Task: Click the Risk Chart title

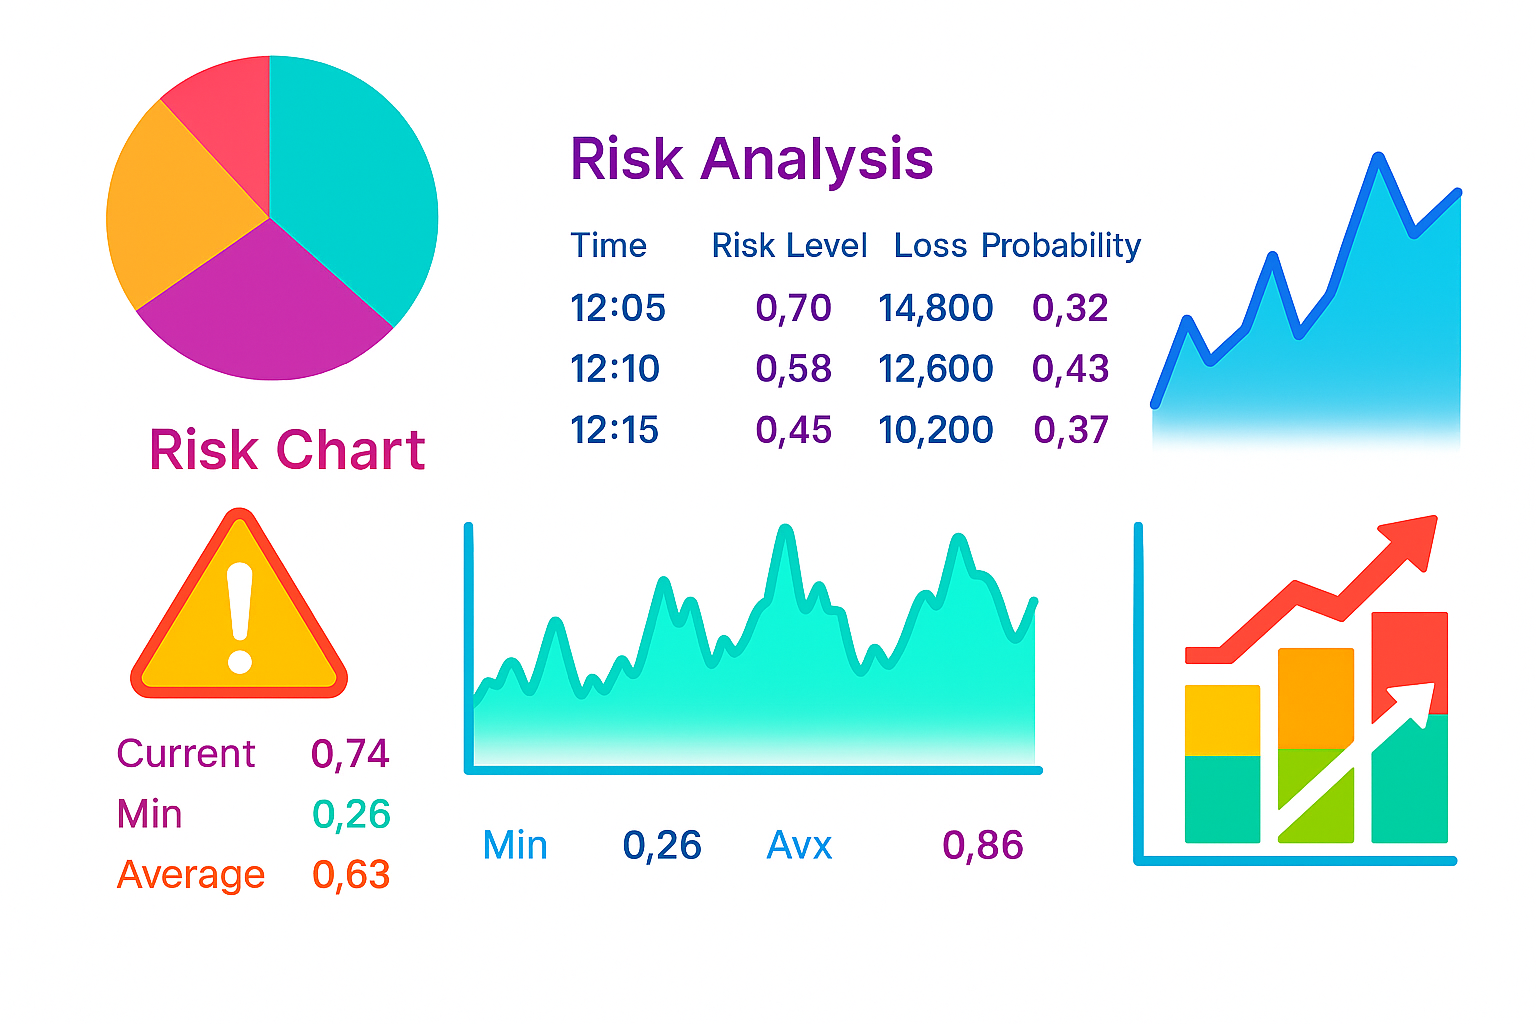Action: [287, 450]
